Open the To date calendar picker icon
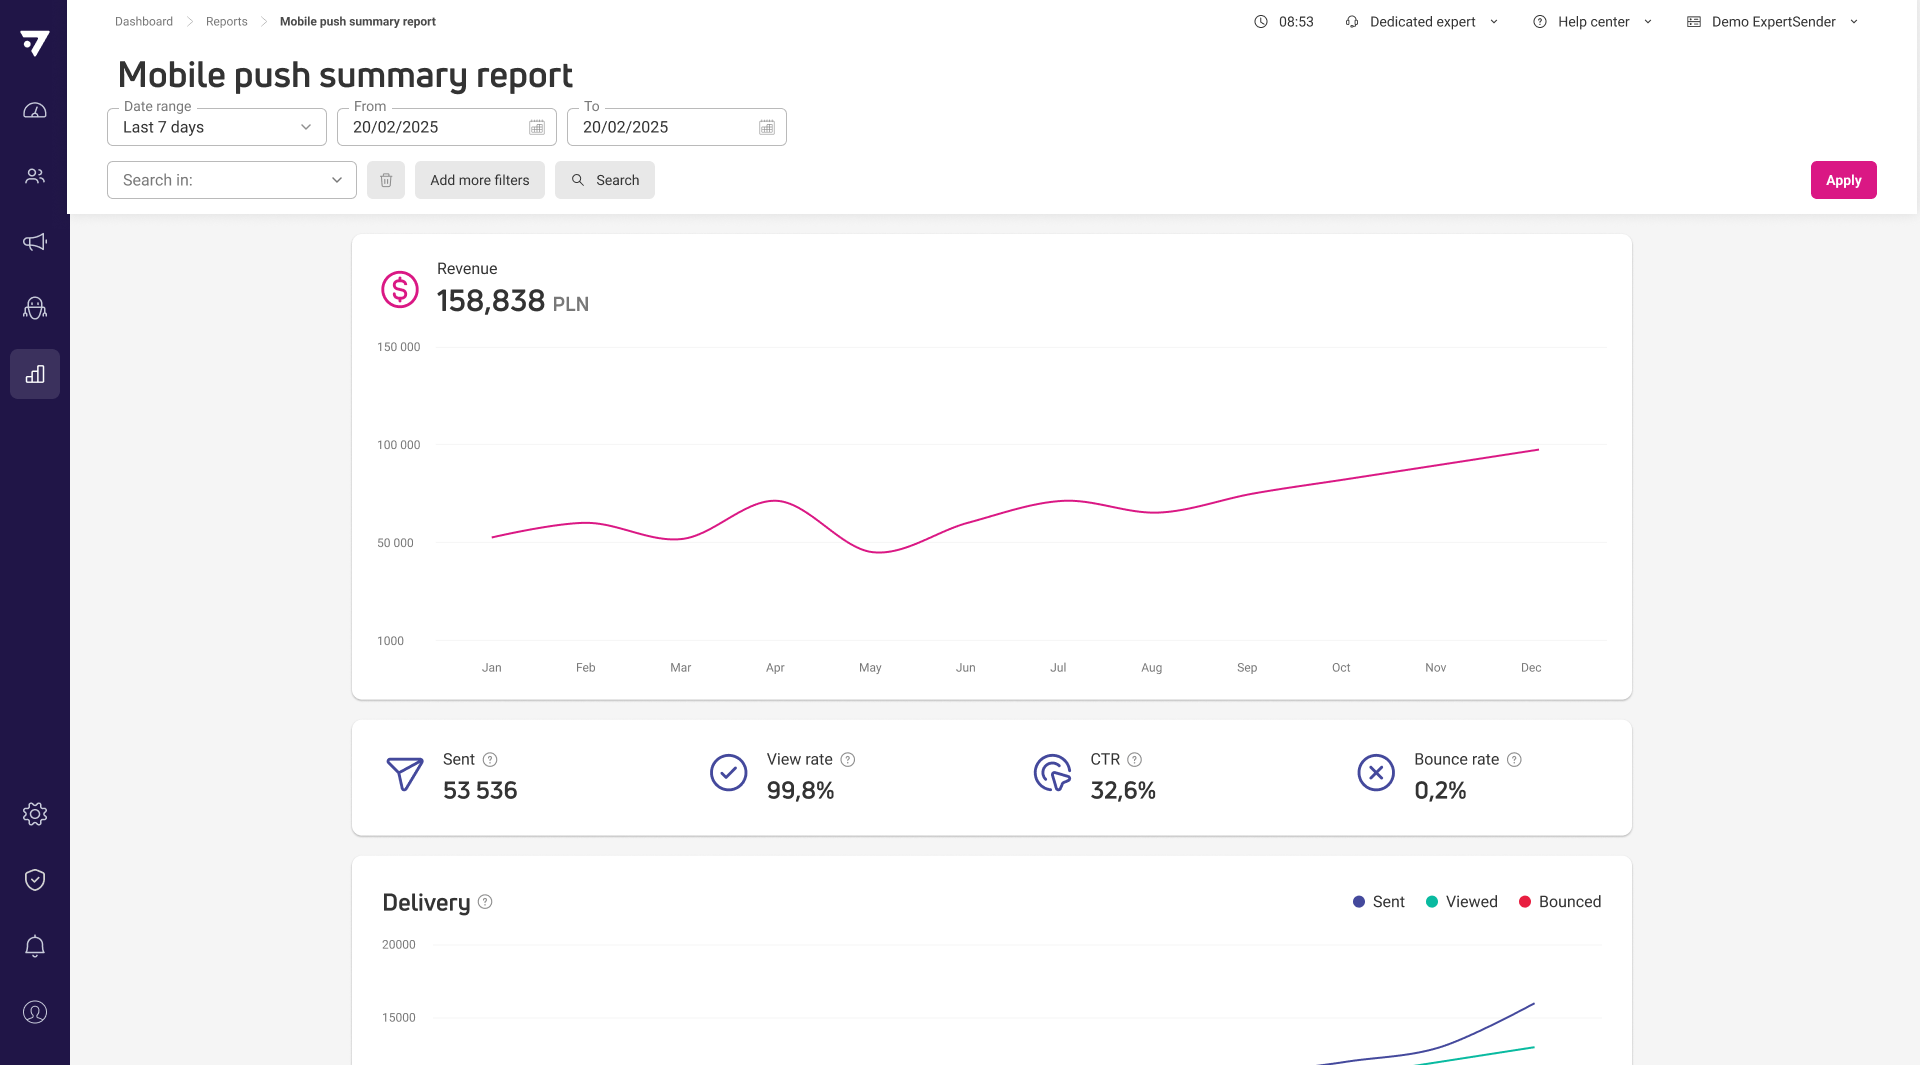This screenshot has width=1920, height=1065. coord(767,127)
